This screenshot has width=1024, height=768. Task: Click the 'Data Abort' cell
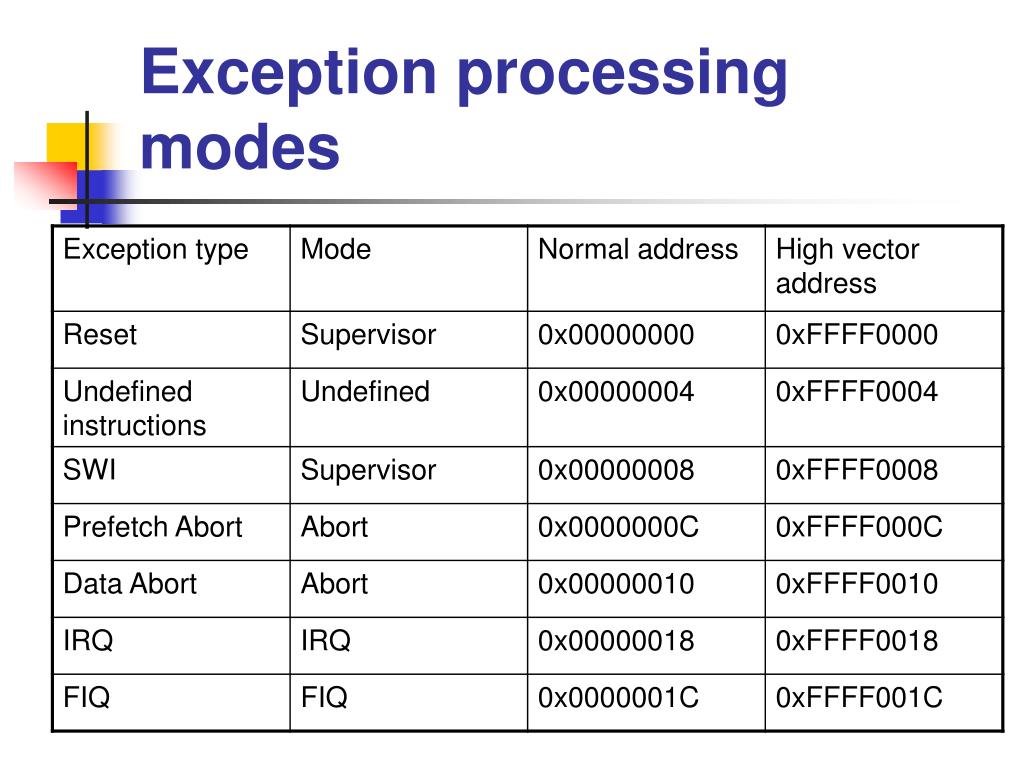171,588
